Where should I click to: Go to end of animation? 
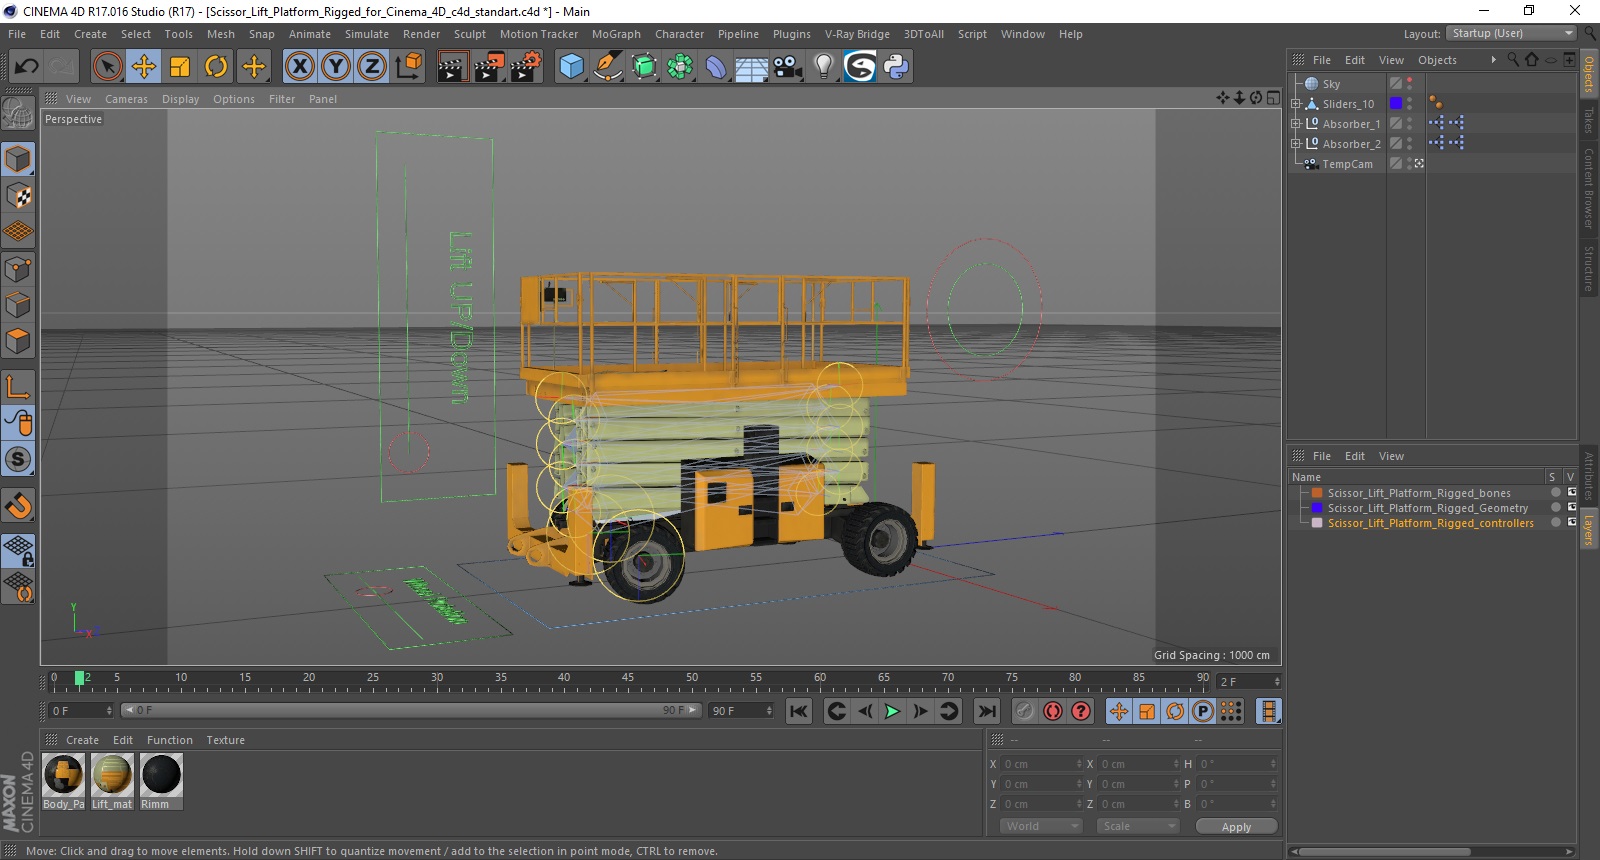tap(987, 711)
